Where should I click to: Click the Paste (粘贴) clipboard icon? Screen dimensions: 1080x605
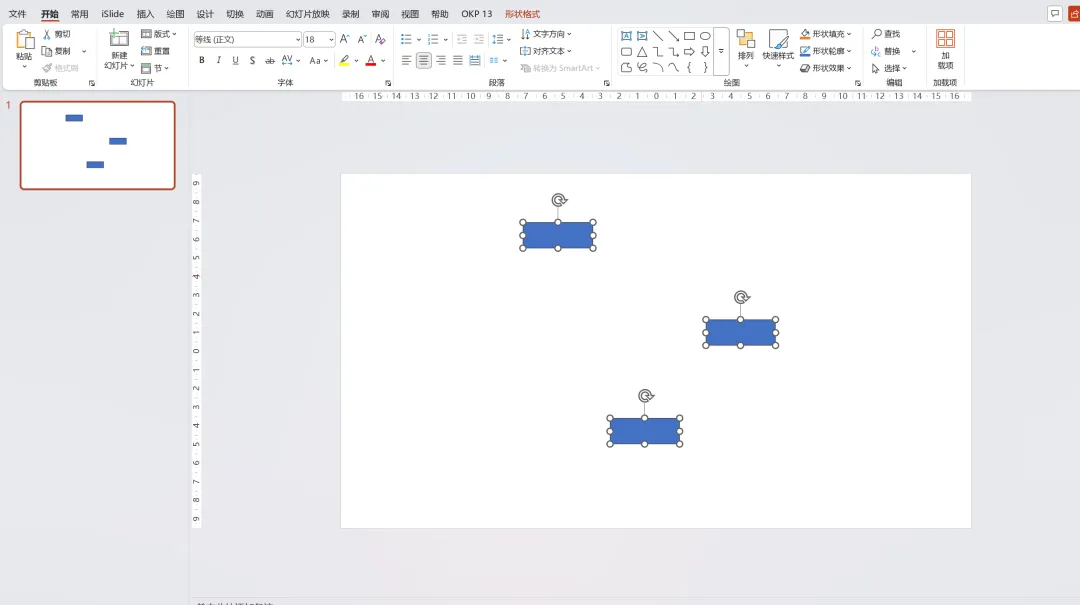point(24,40)
